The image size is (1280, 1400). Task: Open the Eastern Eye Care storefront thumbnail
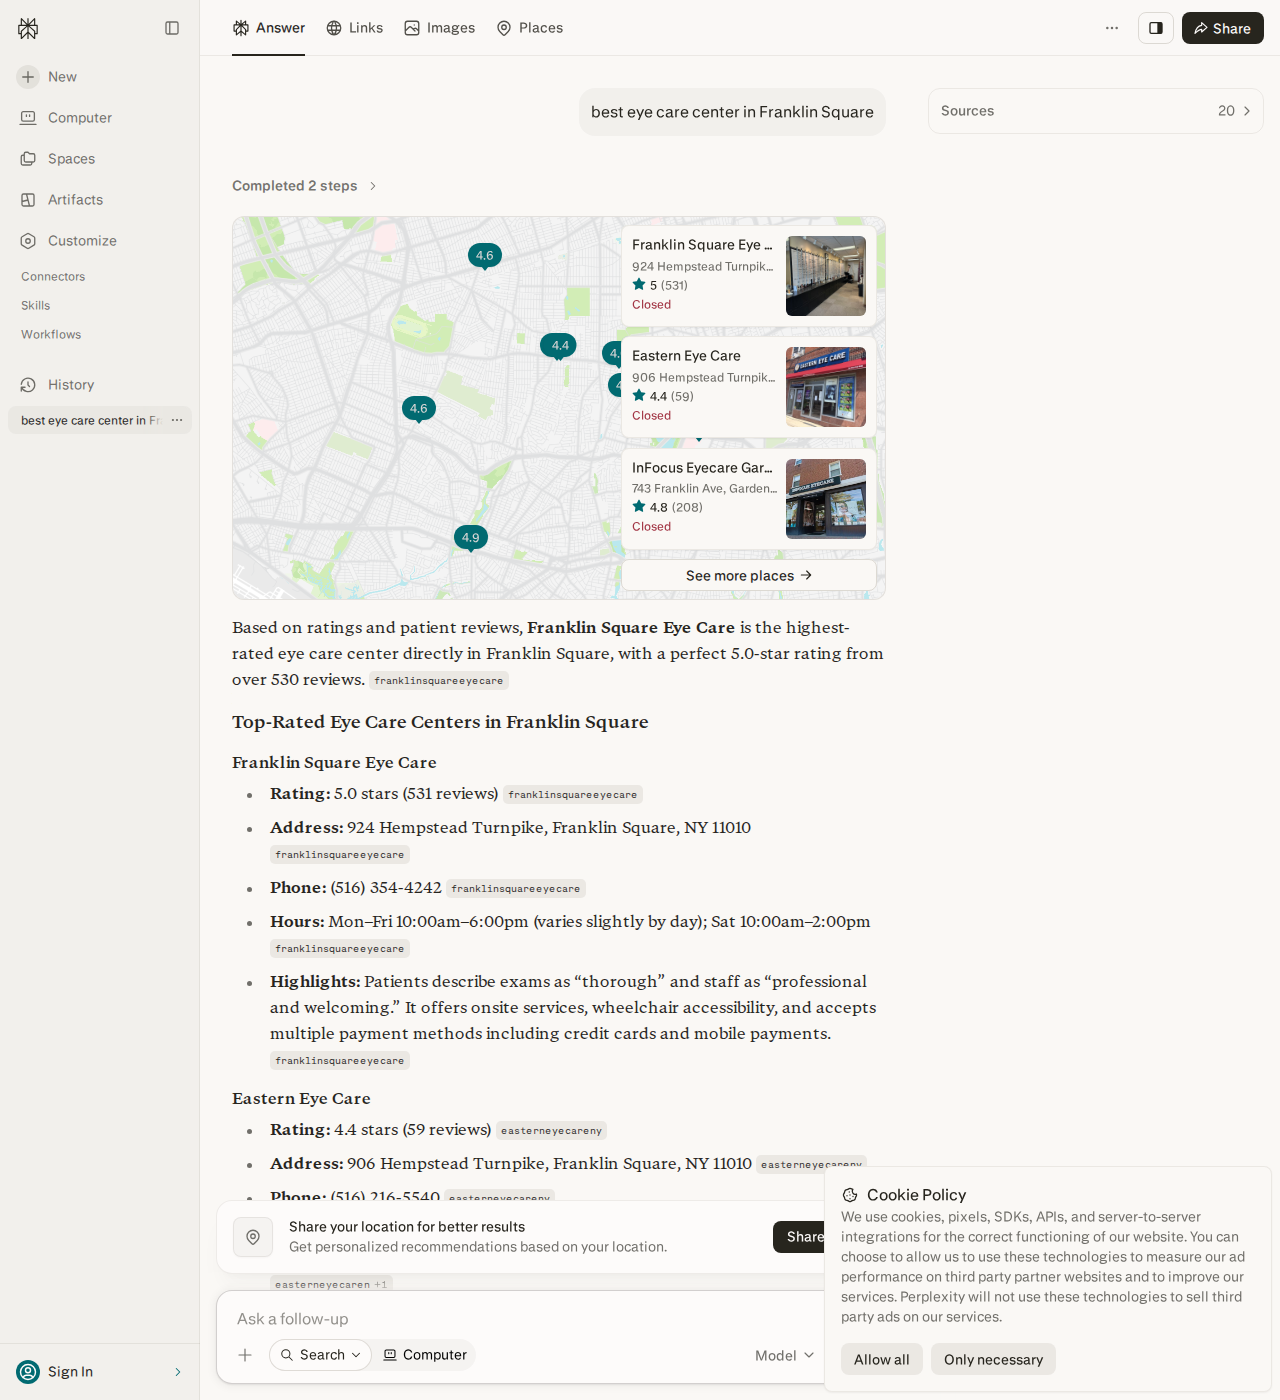point(826,387)
